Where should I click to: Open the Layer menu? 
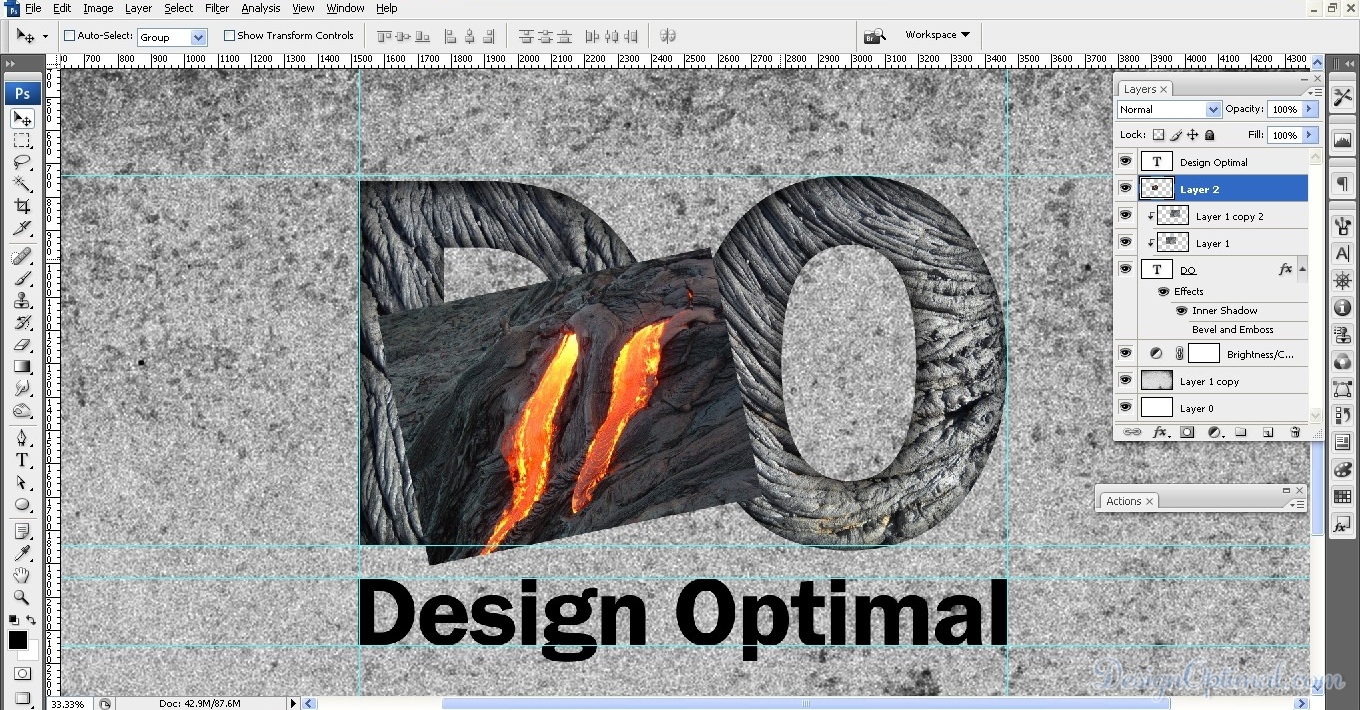[x=138, y=8]
